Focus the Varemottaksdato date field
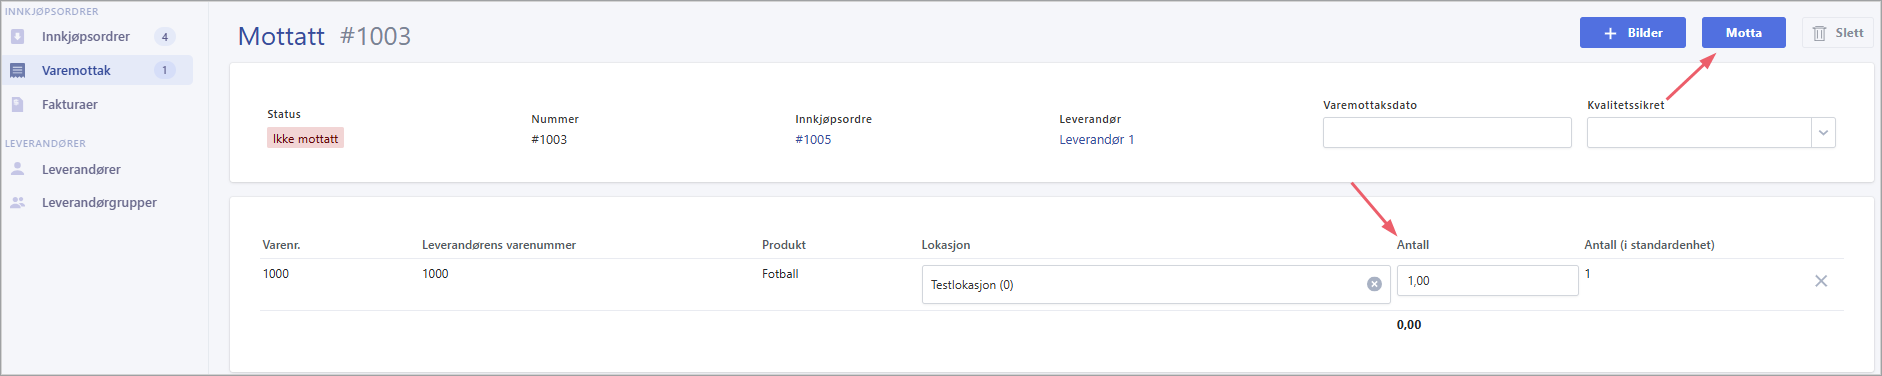Viewport: 1882px width, 376px height. [x=1447, y=133]
